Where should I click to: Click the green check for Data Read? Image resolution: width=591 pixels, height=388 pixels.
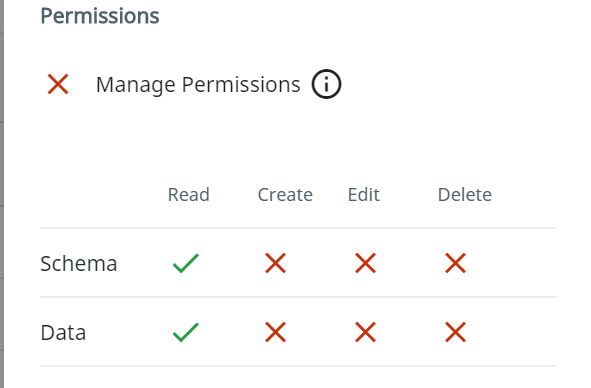click(185, 332)
